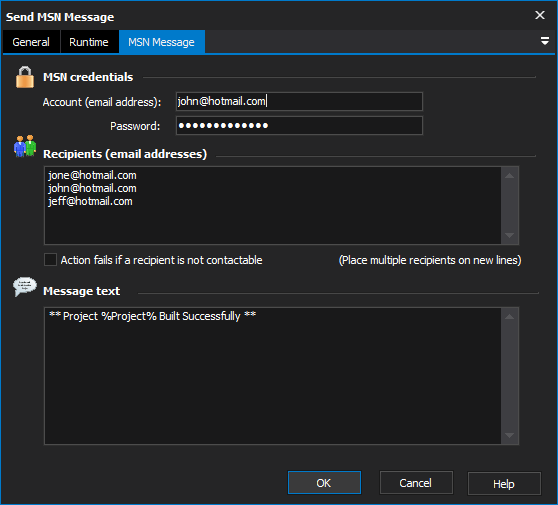Open Help for this action
This screenshot has height=505, width=558.
[504, 484]
